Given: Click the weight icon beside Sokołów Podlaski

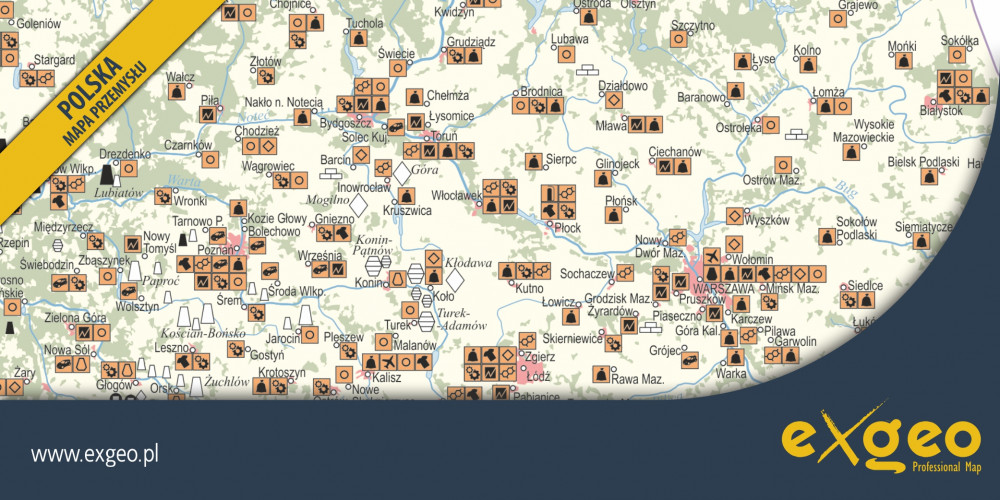Looking at the screenshot, I should click(827, 237).
